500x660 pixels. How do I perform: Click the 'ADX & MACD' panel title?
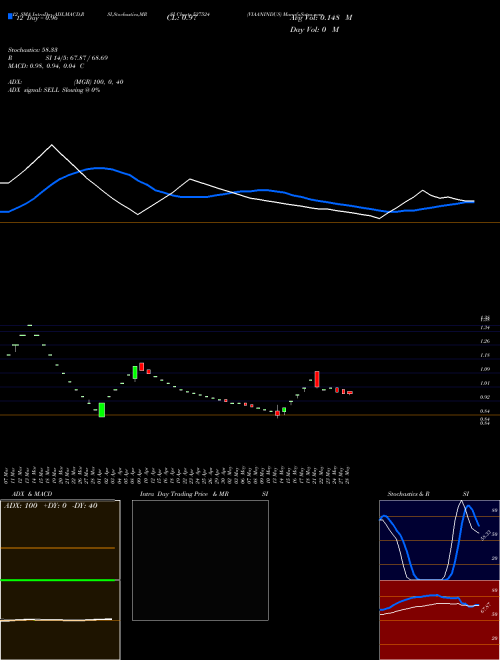point(32,494)
